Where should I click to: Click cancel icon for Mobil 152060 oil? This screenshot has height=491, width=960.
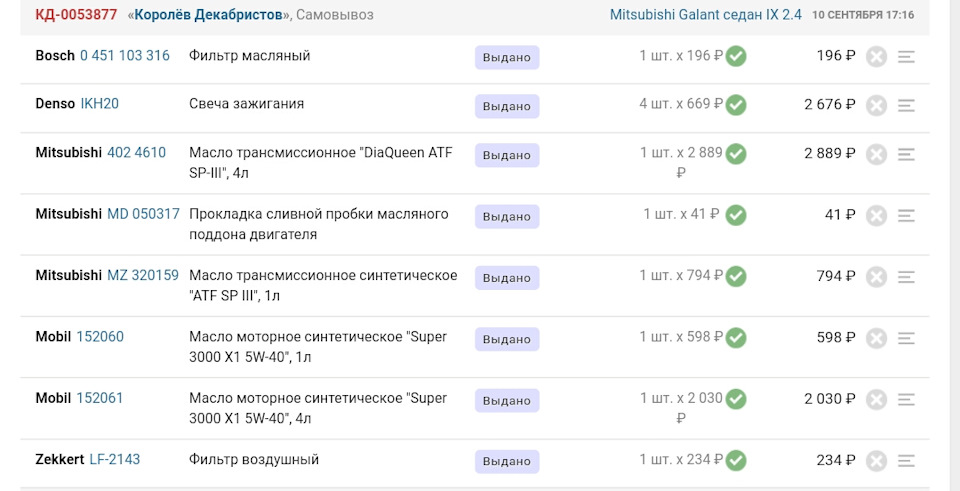click(876, 339)
